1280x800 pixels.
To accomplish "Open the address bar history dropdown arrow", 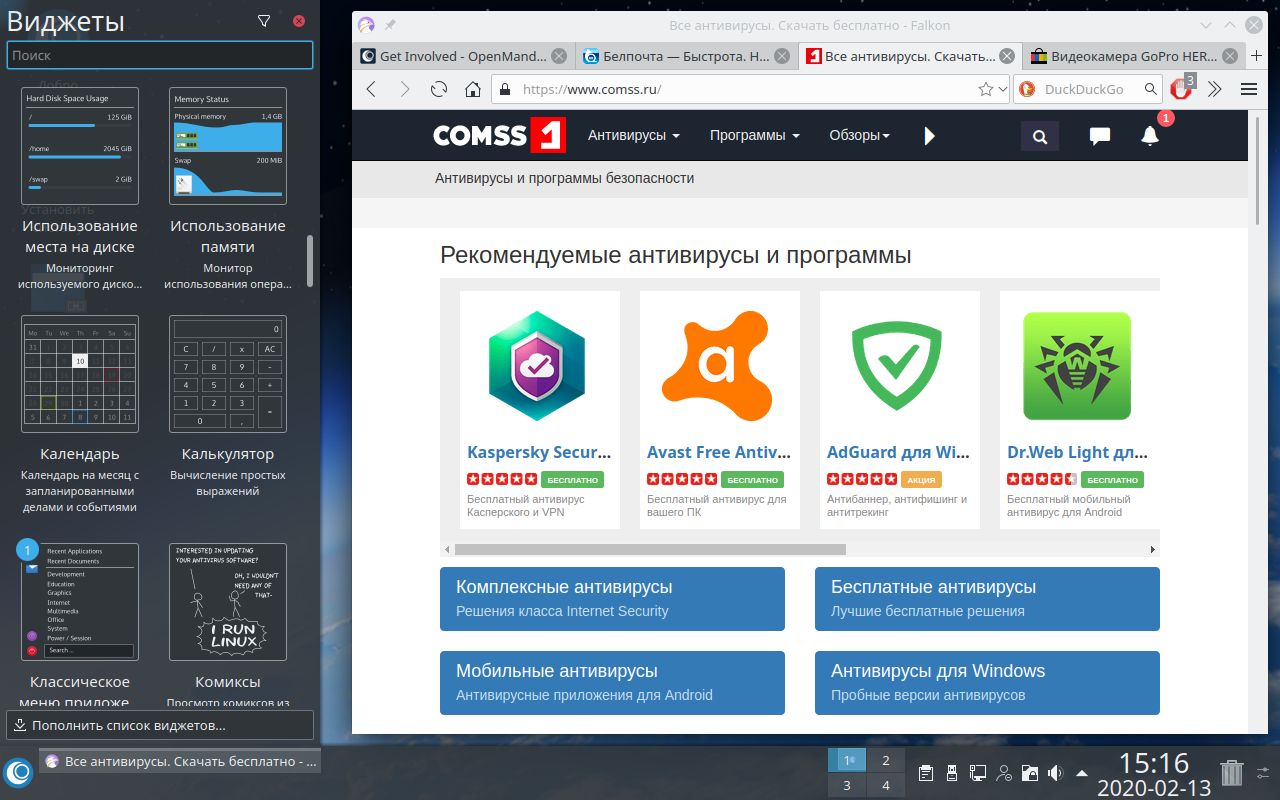I will (1003, 89).
